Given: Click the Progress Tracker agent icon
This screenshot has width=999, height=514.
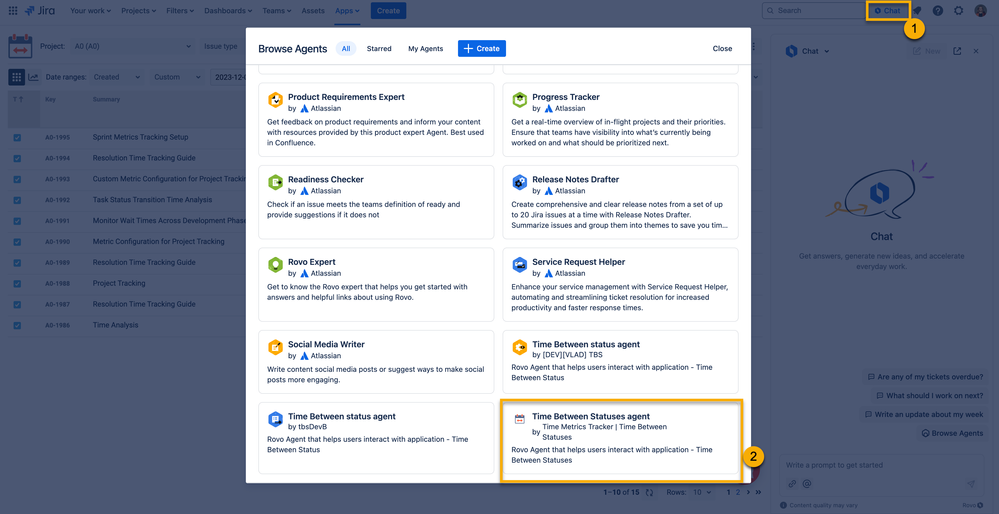Looking at the screenshot, I should point(519,100).
